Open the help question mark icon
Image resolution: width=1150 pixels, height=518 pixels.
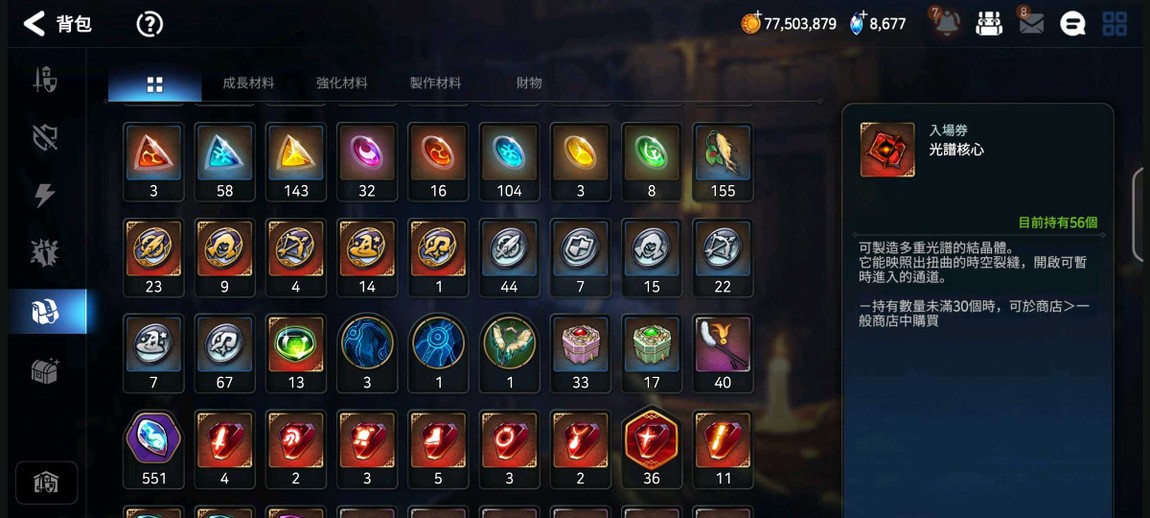(x=150, y=24)
